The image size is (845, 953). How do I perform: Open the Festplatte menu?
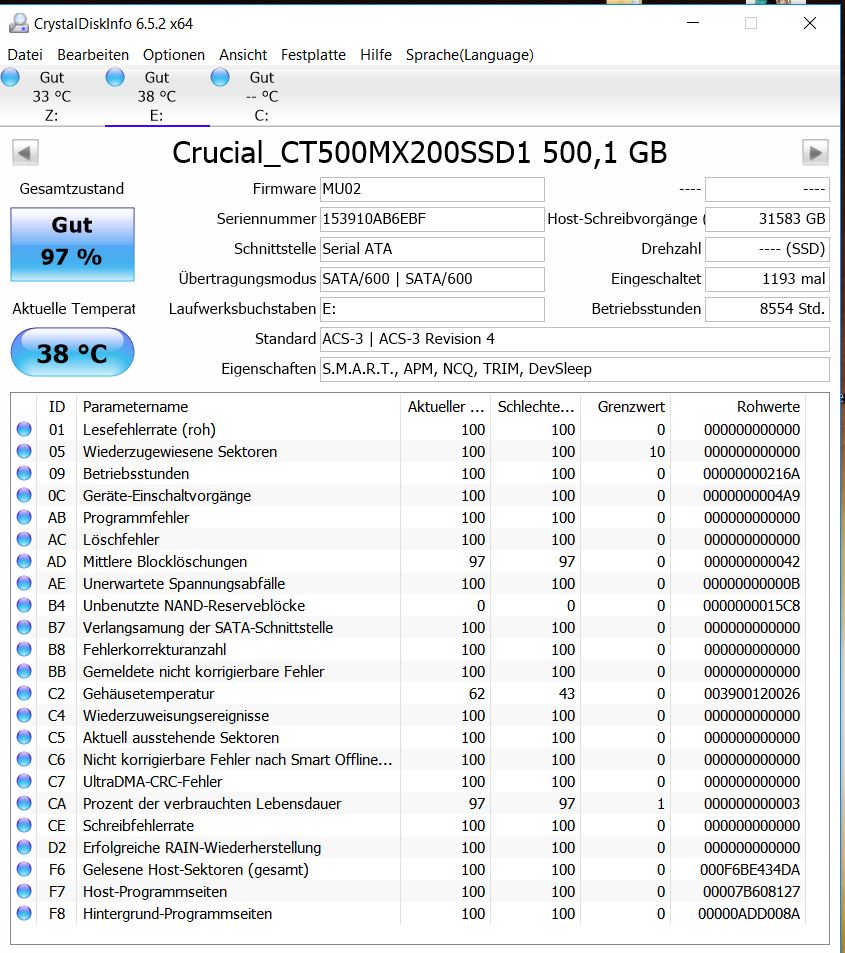tap(313, 55)
